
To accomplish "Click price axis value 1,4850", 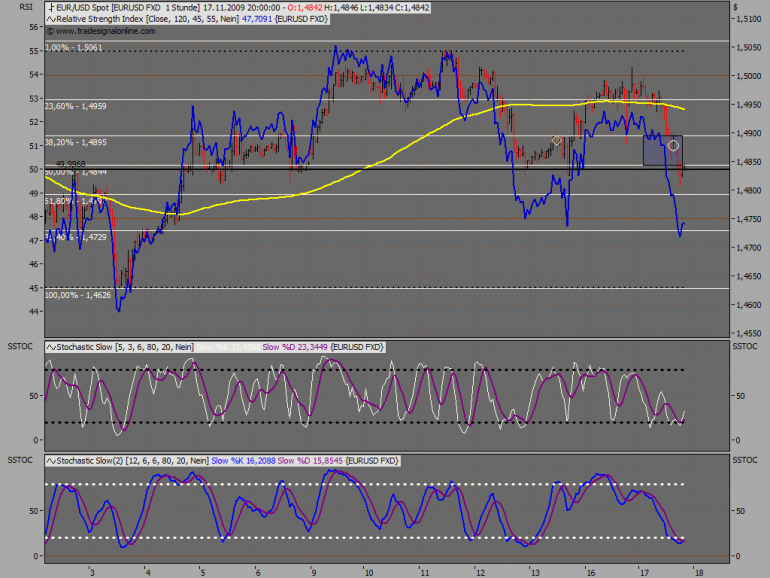I will tap(749, 162).
